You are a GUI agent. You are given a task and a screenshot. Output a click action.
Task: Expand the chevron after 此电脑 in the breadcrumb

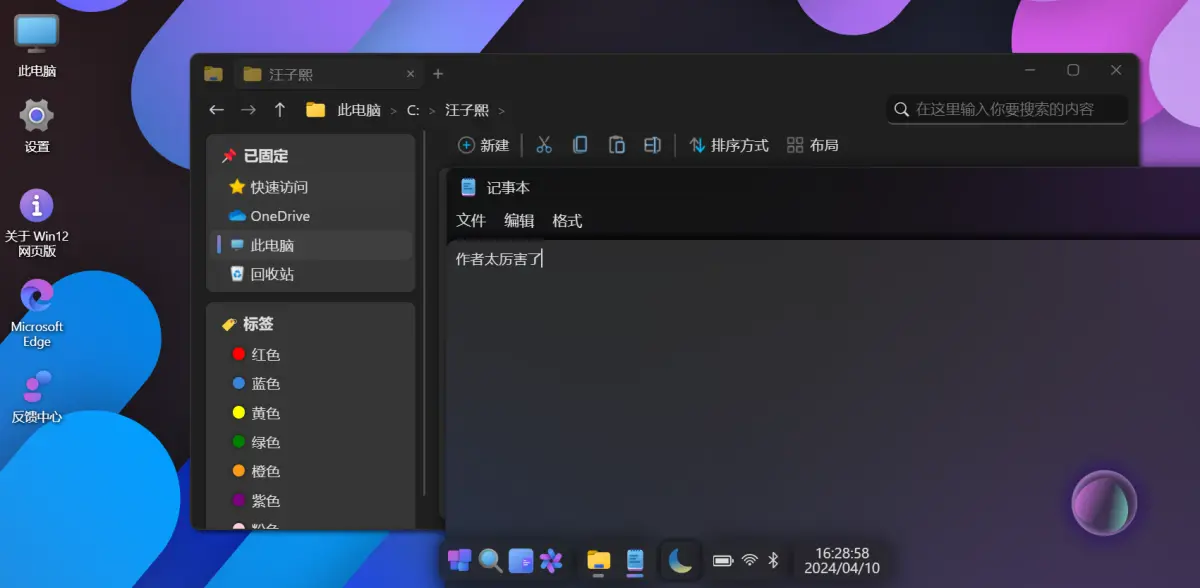[394, 111]
